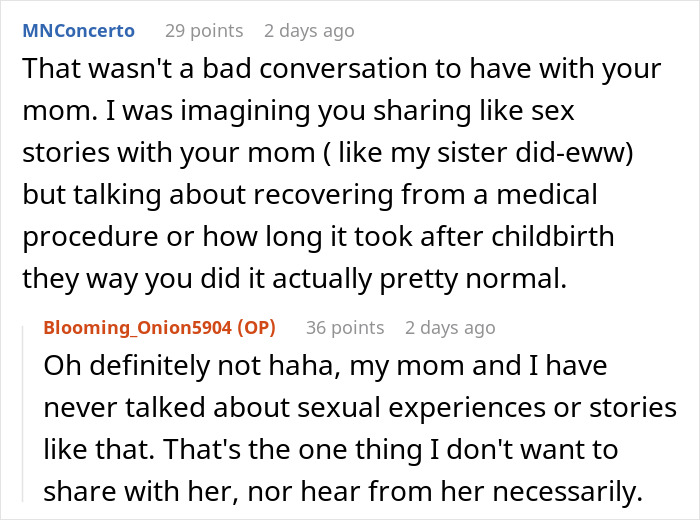Click the phrase "like my sister did-eww"

point(481,153)
